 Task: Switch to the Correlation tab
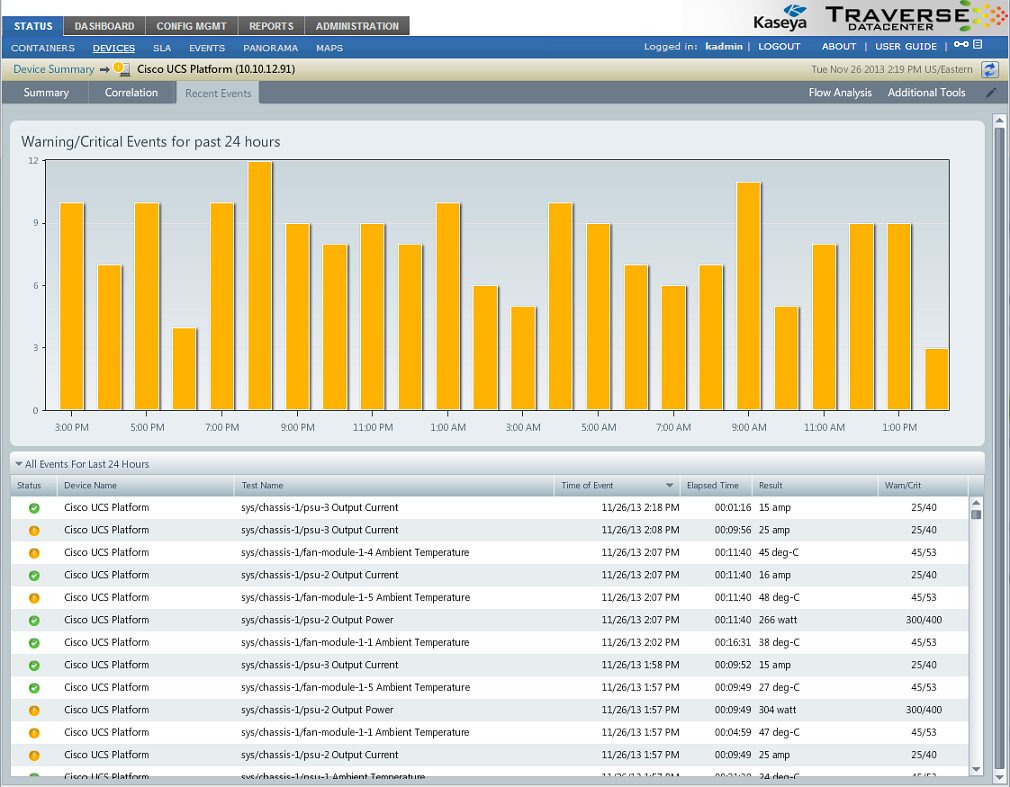pyautogui.click(x=131, y=93)
